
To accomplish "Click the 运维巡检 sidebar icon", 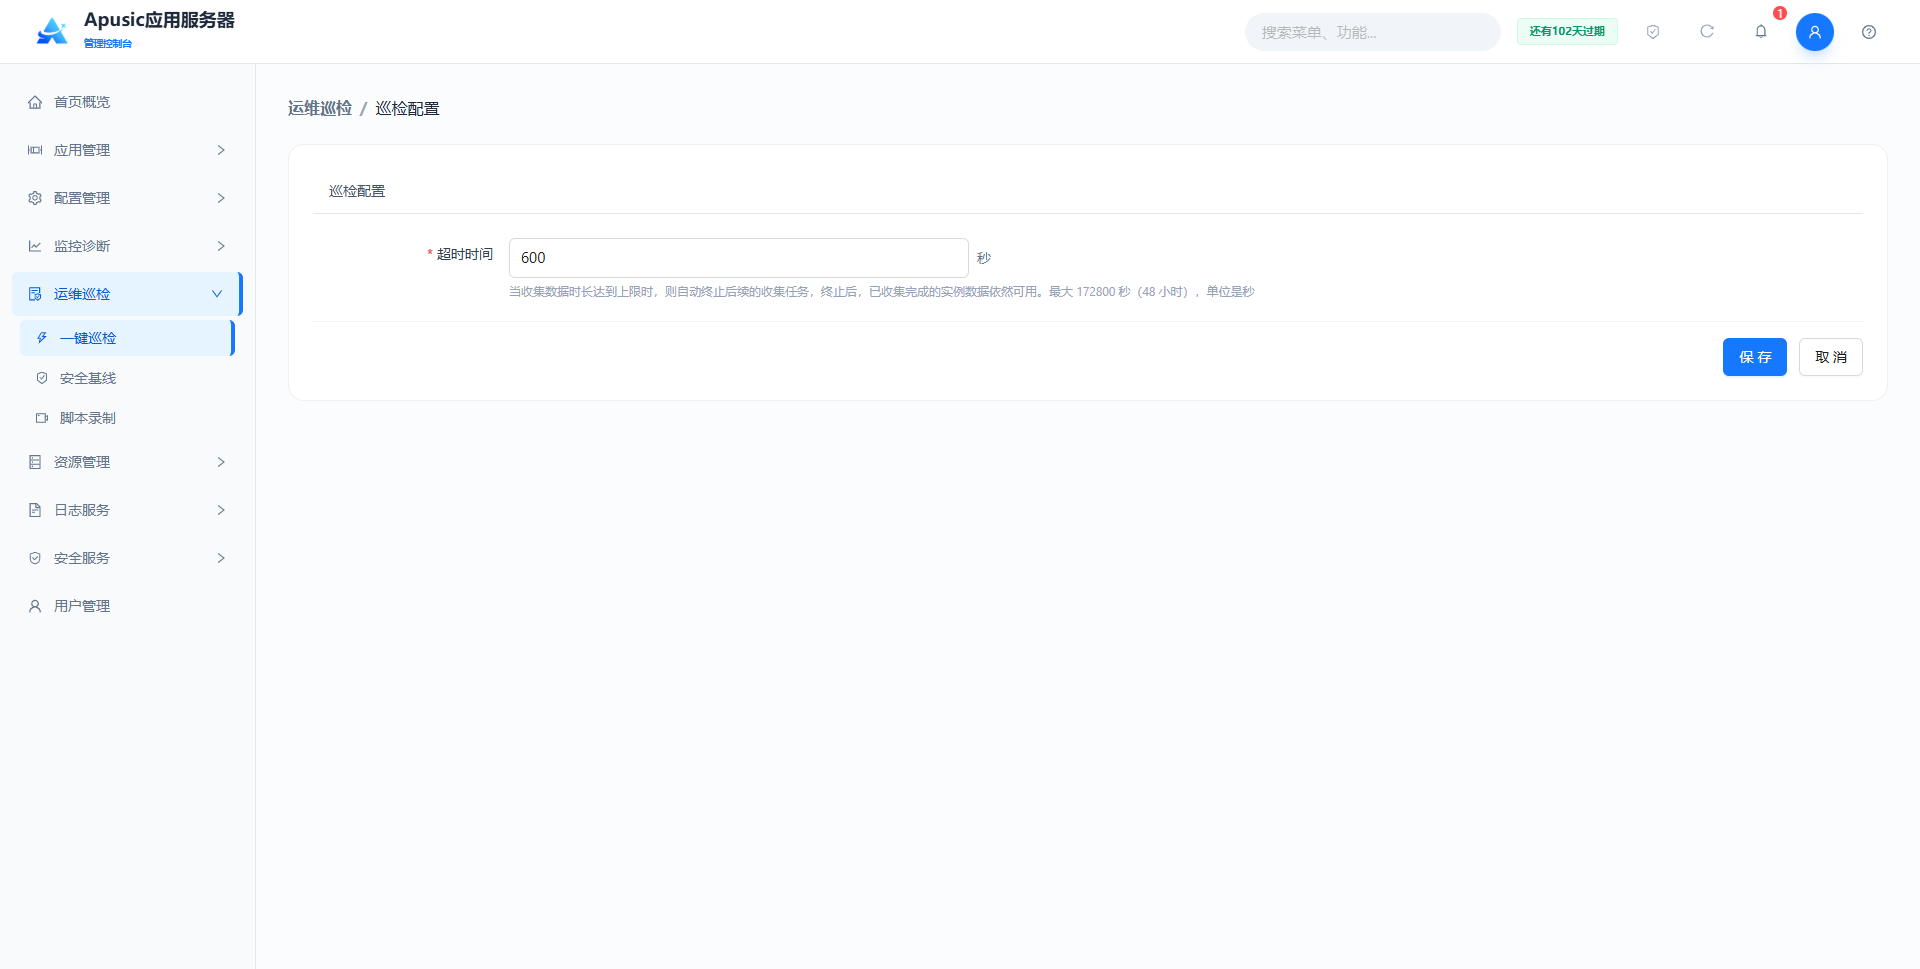I will (35, 294).
